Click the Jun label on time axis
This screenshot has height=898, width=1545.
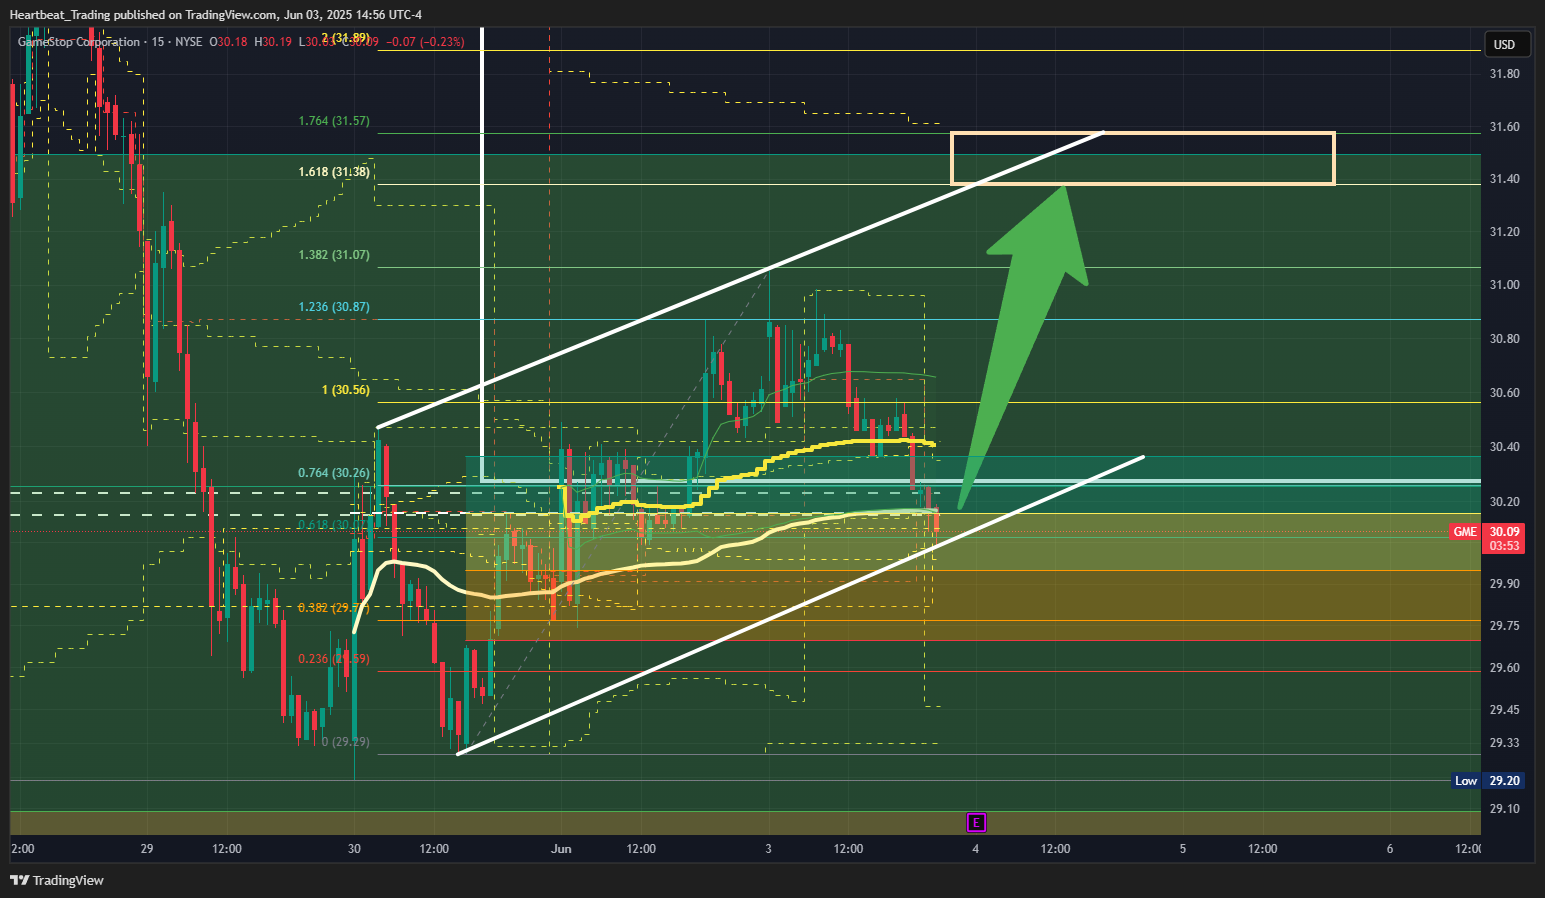(x=561, y=849)
